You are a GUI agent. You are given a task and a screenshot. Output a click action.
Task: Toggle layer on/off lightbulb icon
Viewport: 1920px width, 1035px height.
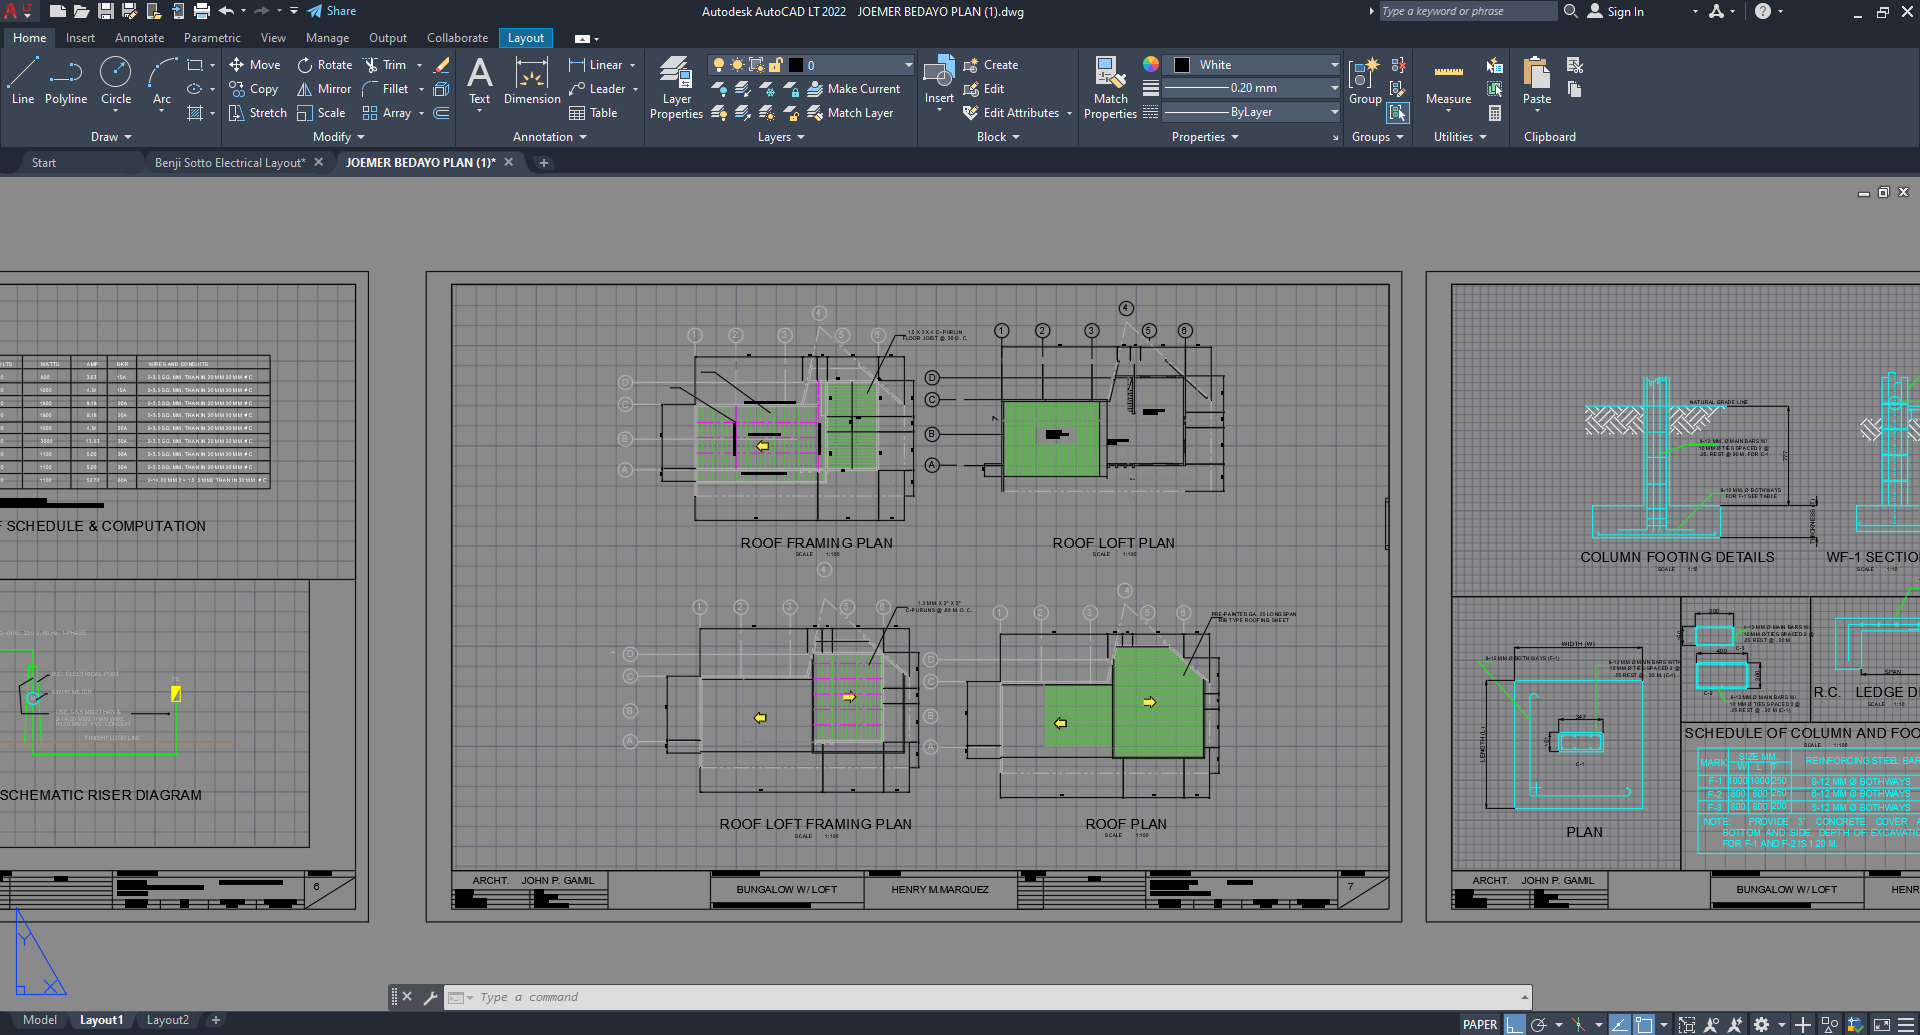pyautogui.click(x=718, y=65)
